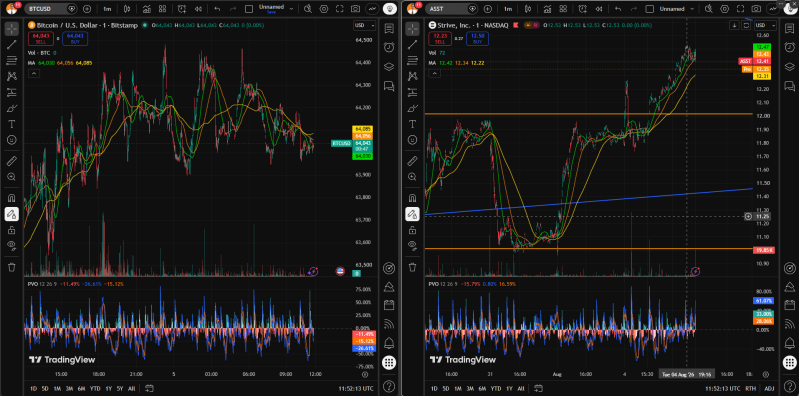Open chart settings in BTCUSD toolbar
Screen dimensions: 799x396
[x=324, y=9]
